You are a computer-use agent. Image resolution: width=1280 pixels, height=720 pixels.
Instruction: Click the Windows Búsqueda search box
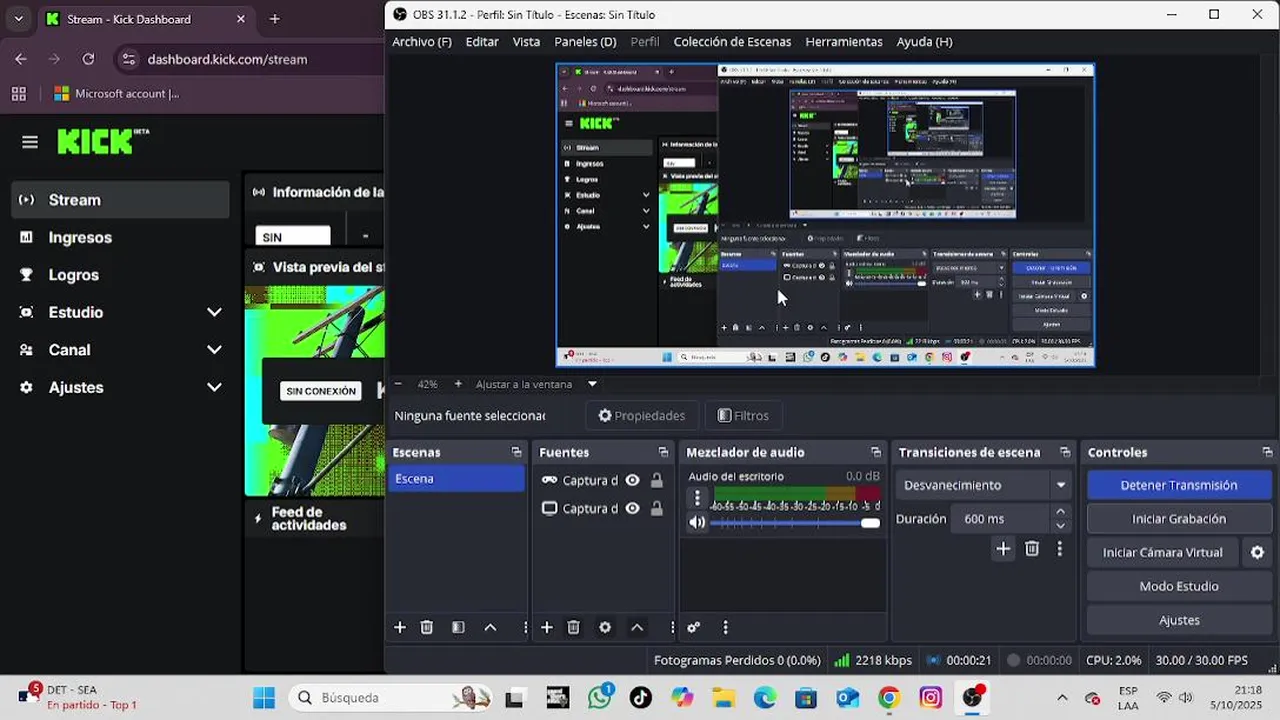393,697
